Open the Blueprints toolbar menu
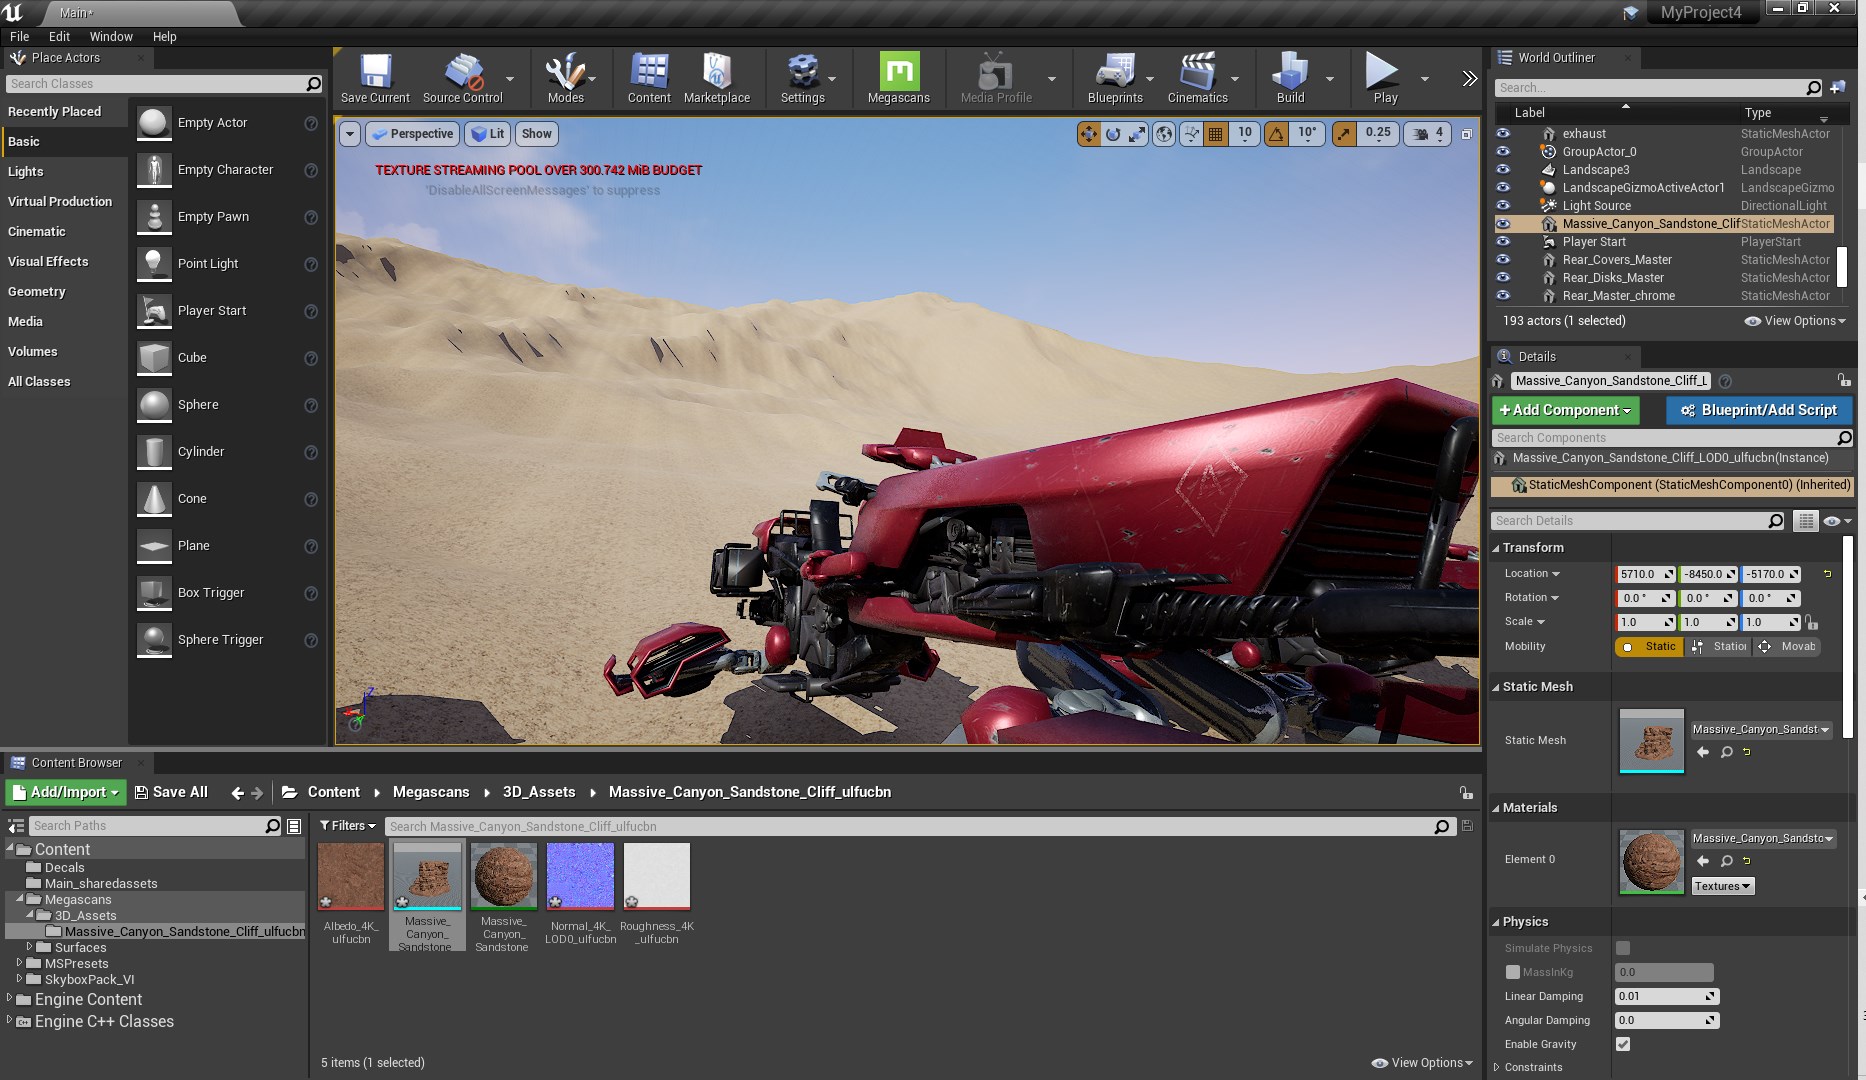 (x=1115, y=78)
